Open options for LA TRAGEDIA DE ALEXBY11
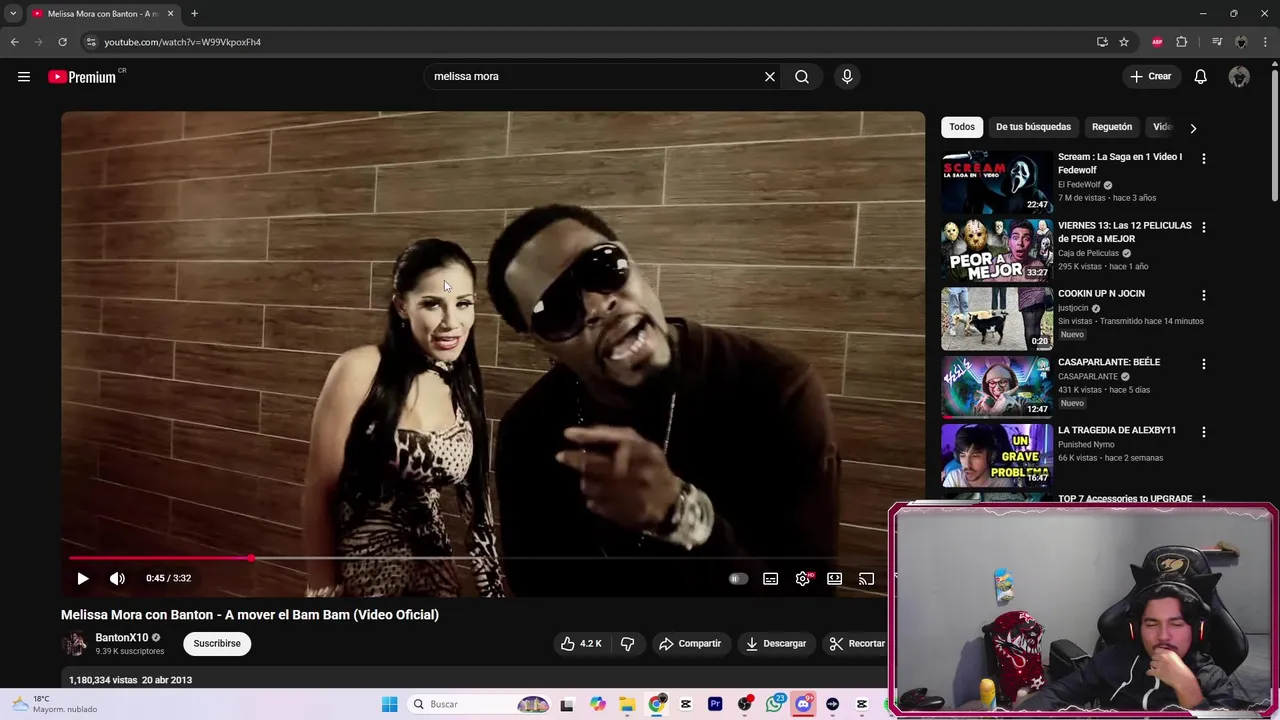The height and width of the screenshot is (720, 1280). tap(1204, 432)
